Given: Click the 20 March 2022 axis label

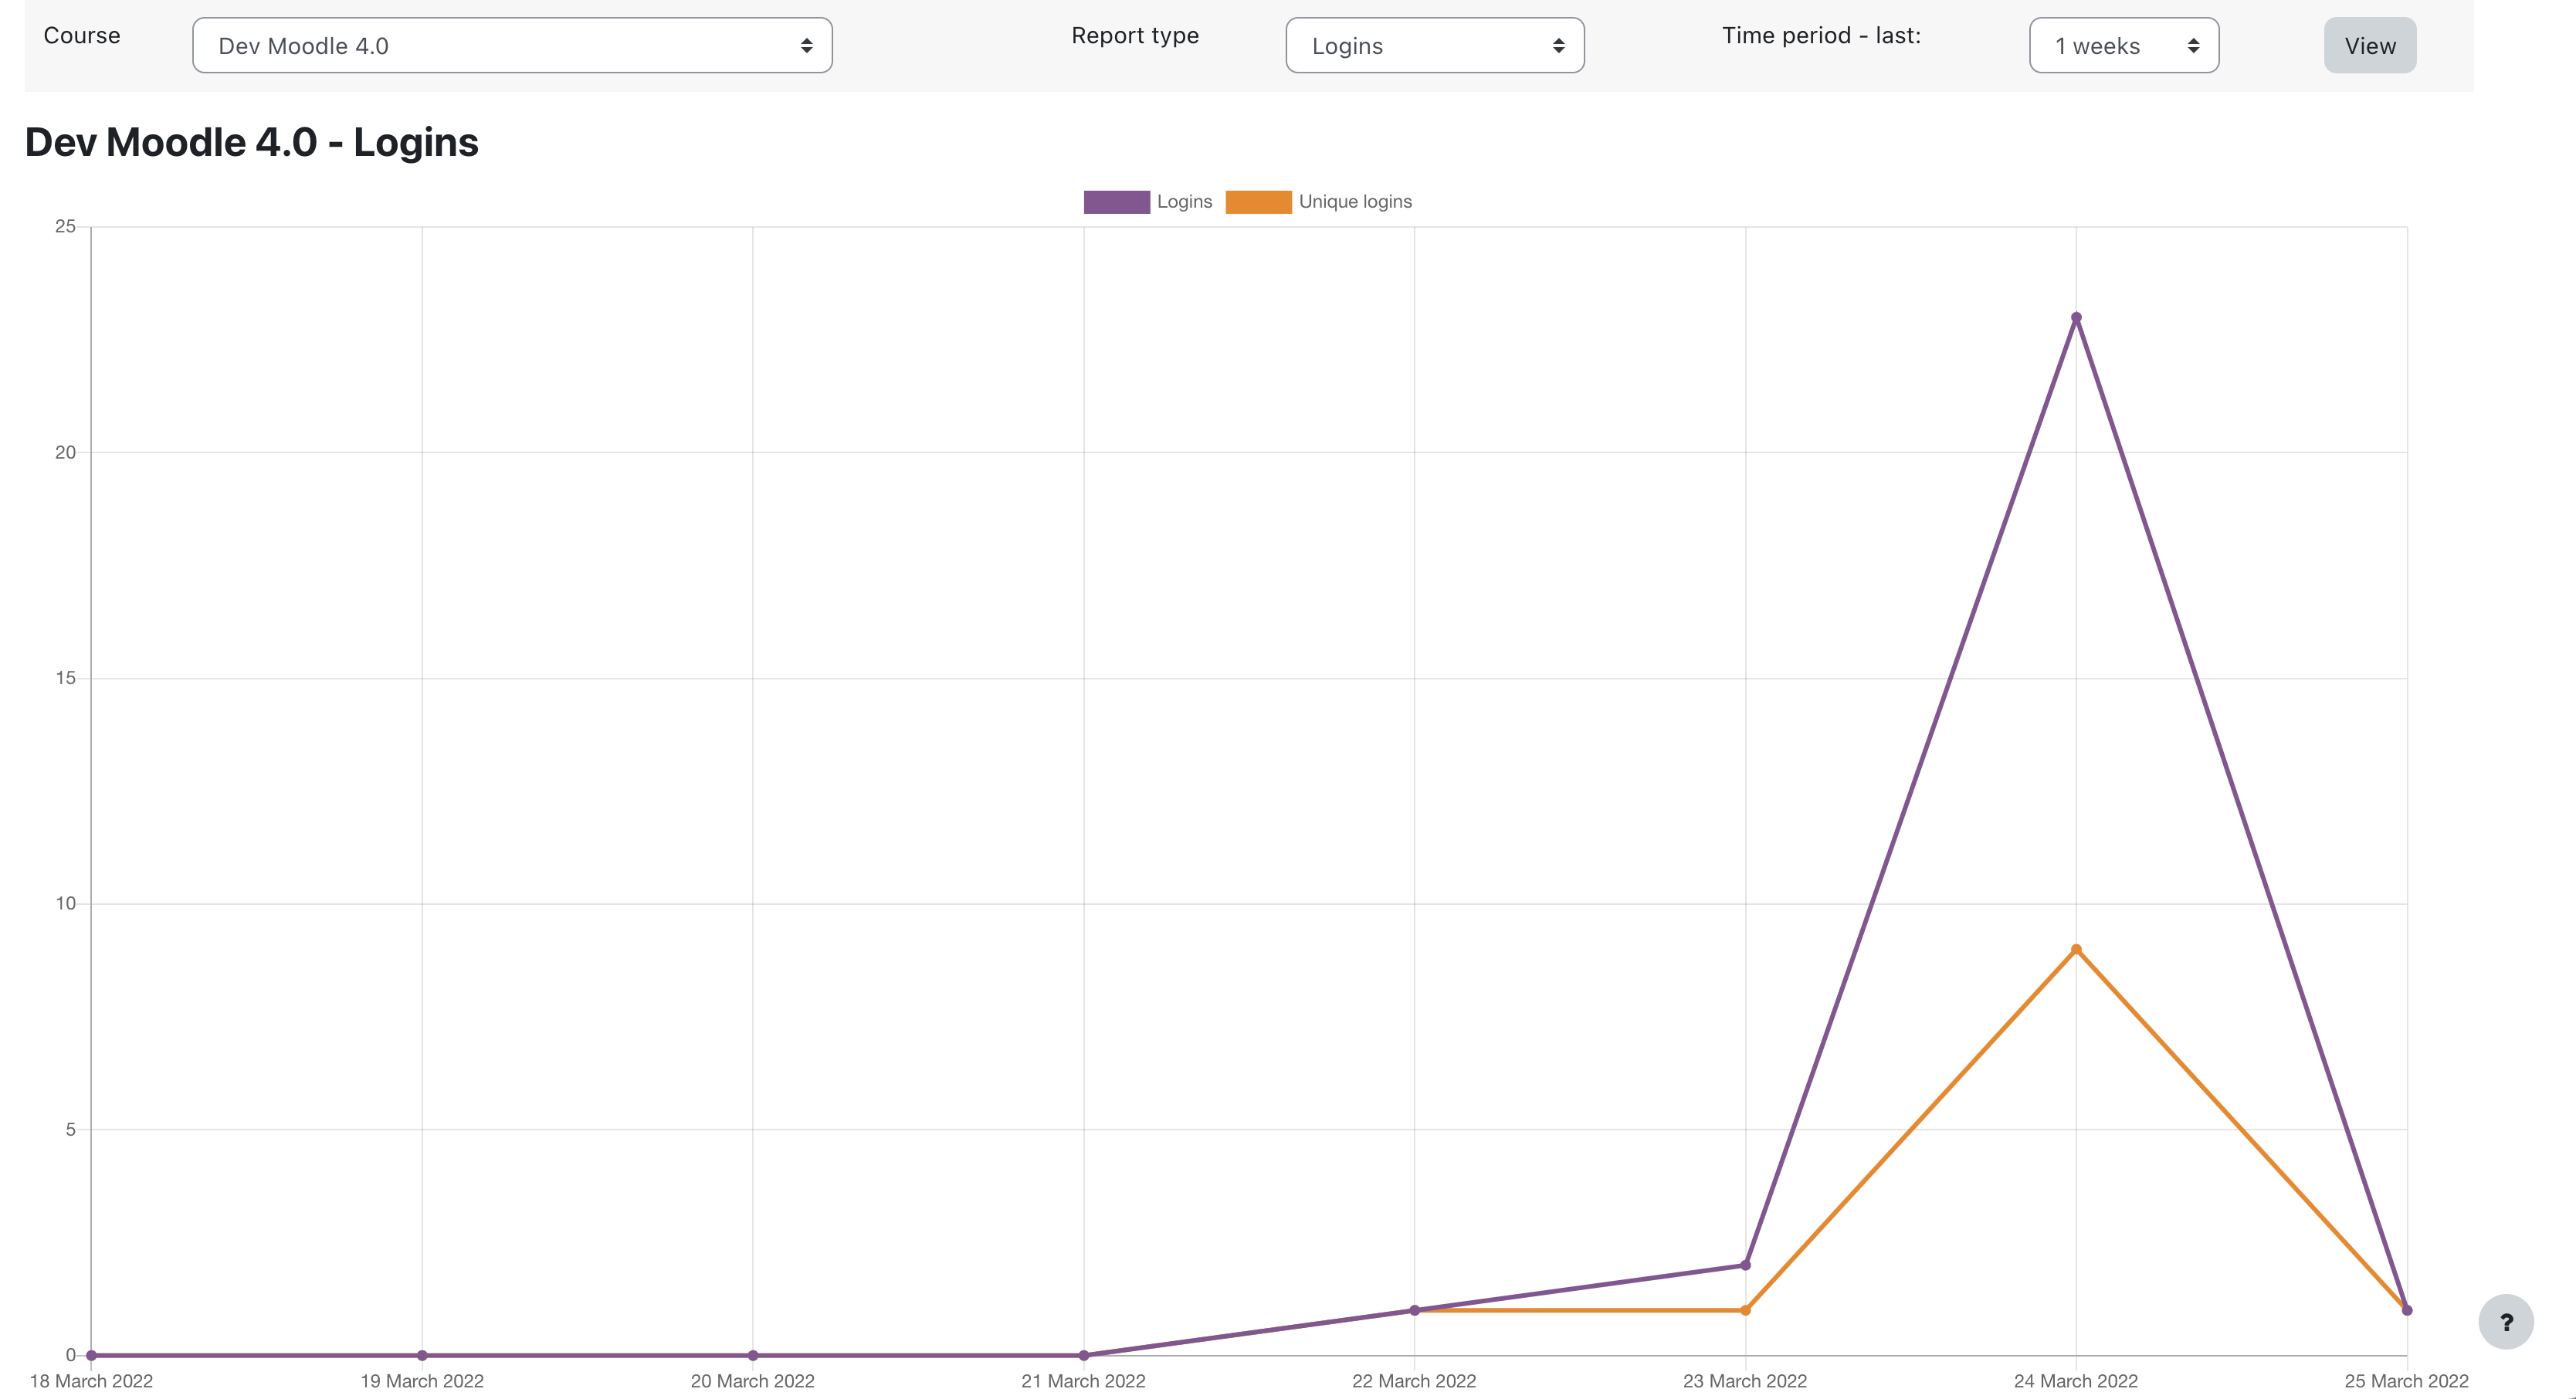Looking at the screenshot, I should point(753,1381).
